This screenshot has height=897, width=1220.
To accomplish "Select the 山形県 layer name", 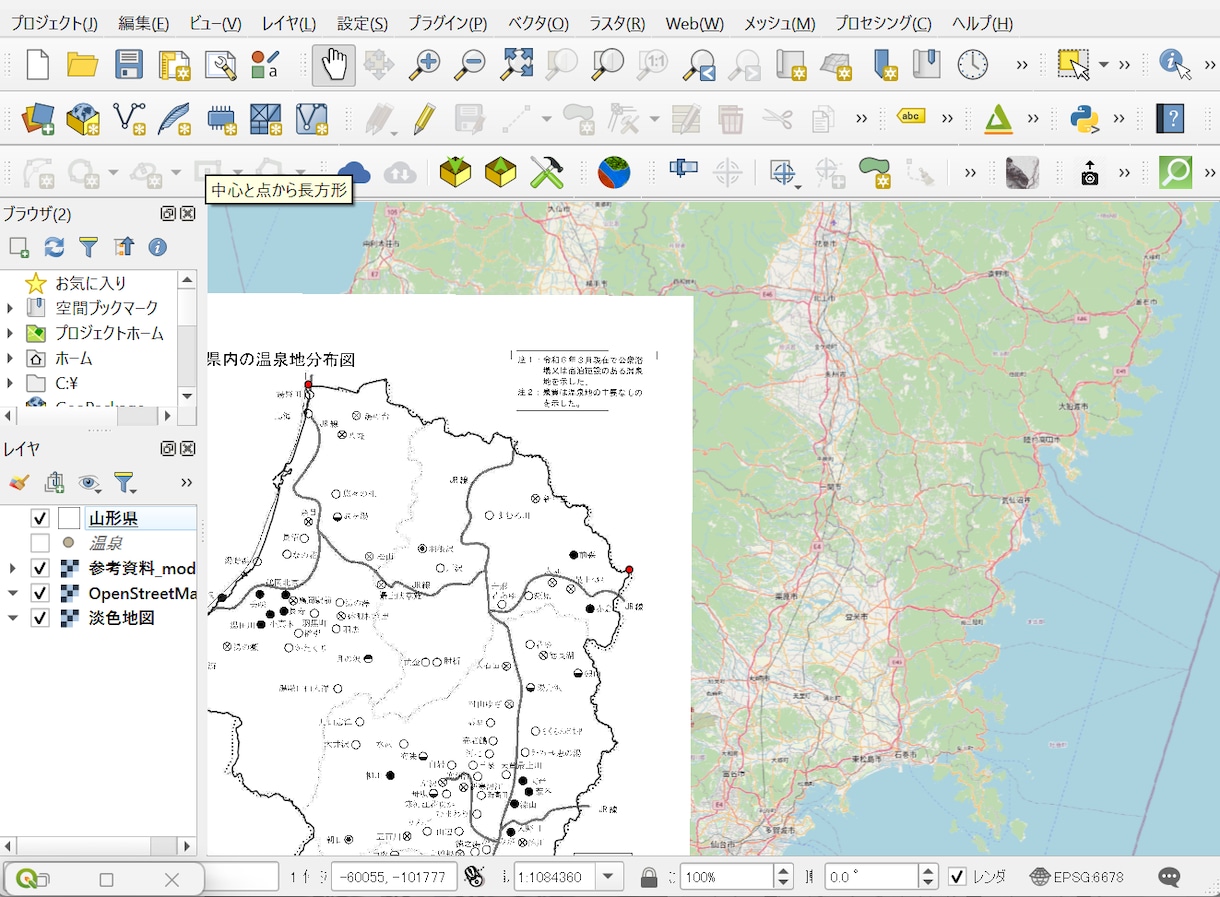I will coord(113,518).
